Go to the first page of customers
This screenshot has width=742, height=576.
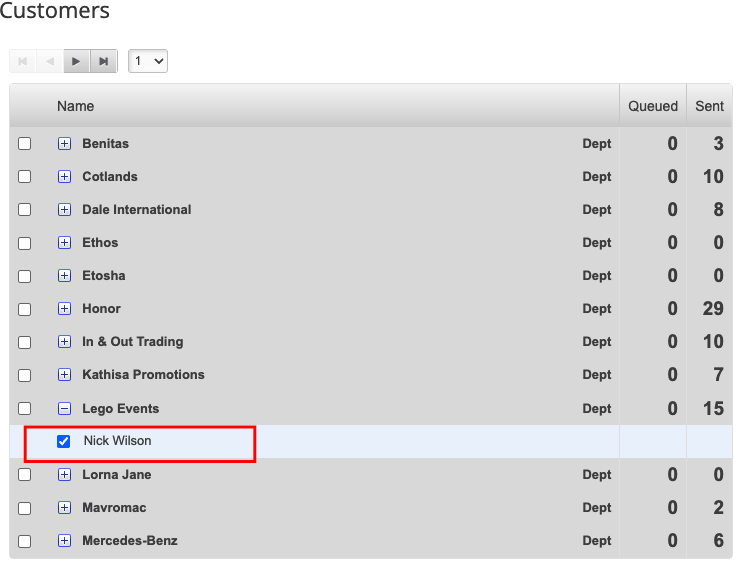pyautogui.click(x=23, y=61)
